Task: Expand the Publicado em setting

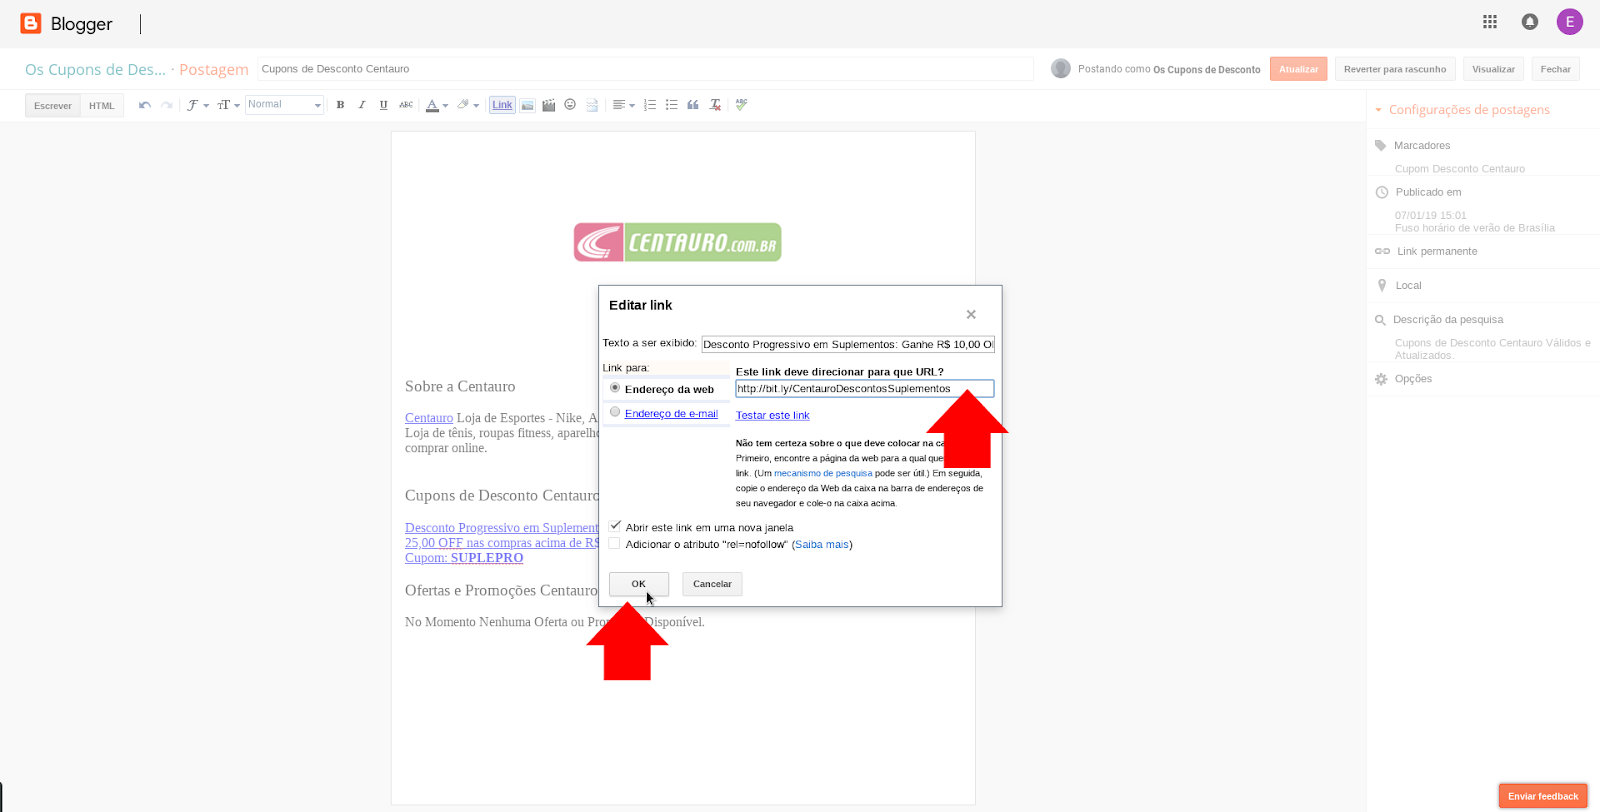Action: pos(1428,192)
